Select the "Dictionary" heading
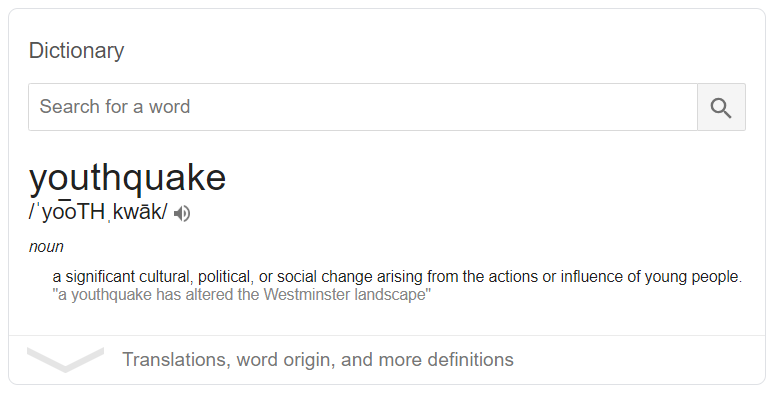This screenshot has height=396, width=776. (76, 50)
